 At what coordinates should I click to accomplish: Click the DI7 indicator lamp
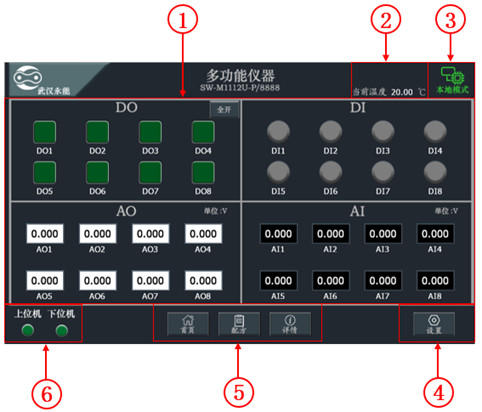click(383, 172)
